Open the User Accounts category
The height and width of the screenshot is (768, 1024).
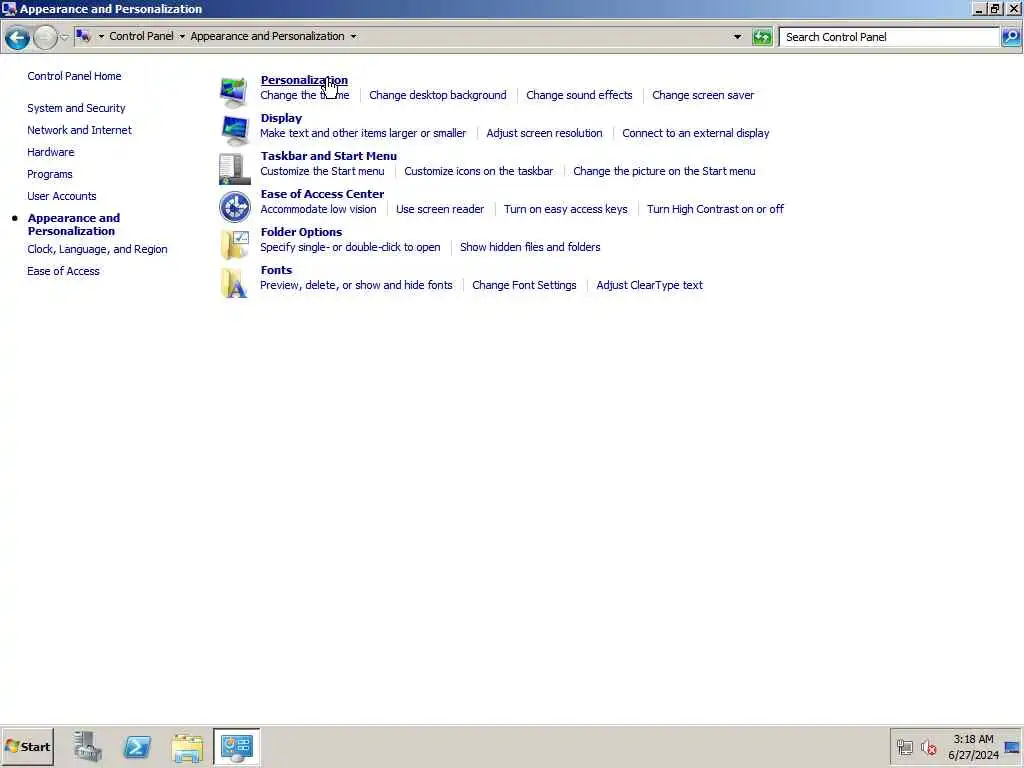pos(61,196)
